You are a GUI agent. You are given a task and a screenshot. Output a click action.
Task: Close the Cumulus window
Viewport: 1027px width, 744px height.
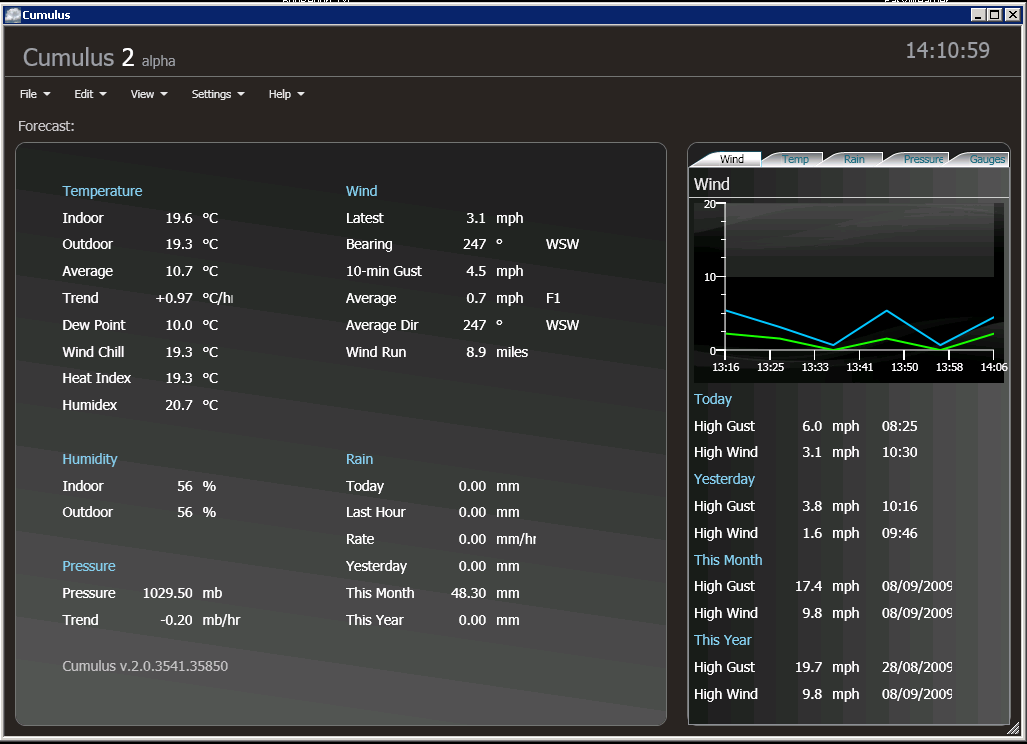pos(1012,14)
